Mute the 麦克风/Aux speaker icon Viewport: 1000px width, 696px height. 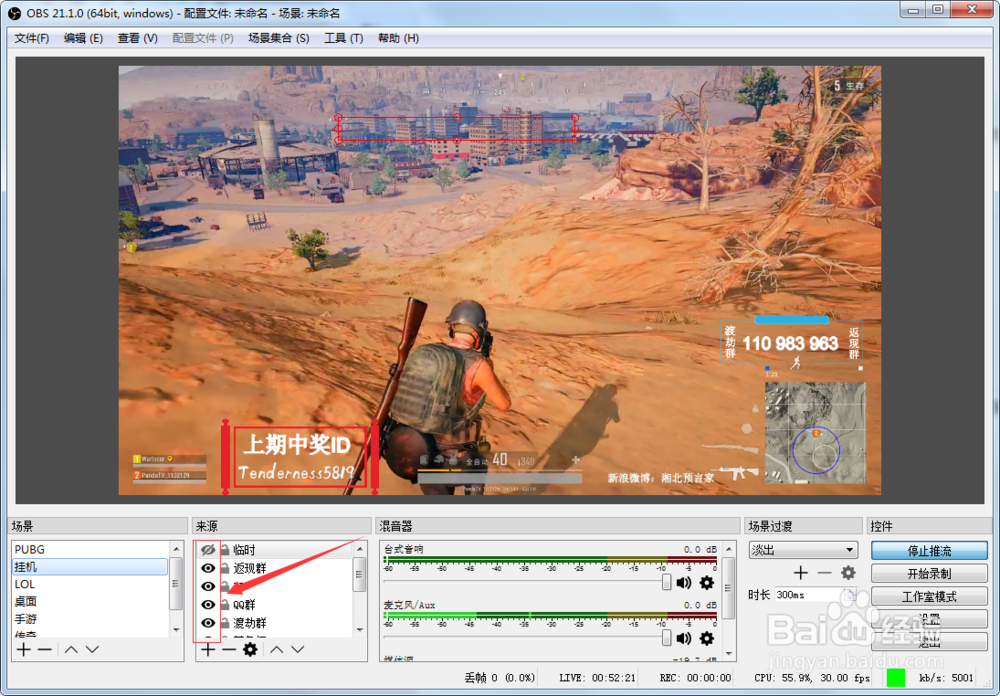tap(684, 638)
